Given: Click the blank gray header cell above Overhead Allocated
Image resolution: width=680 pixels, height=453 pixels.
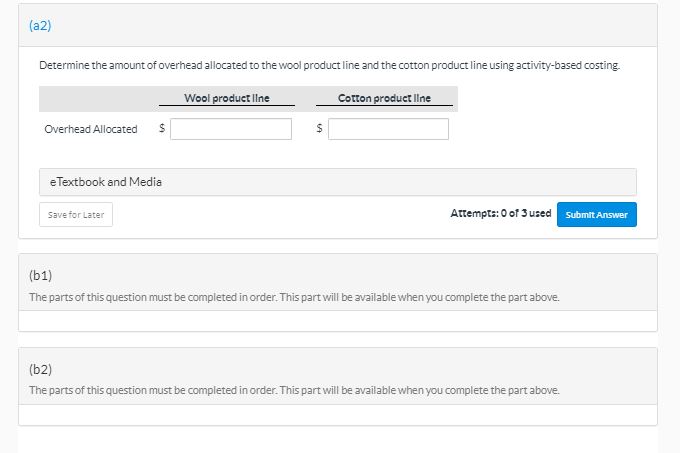Looking at the screenshot, I should click(x=96, y=98).
